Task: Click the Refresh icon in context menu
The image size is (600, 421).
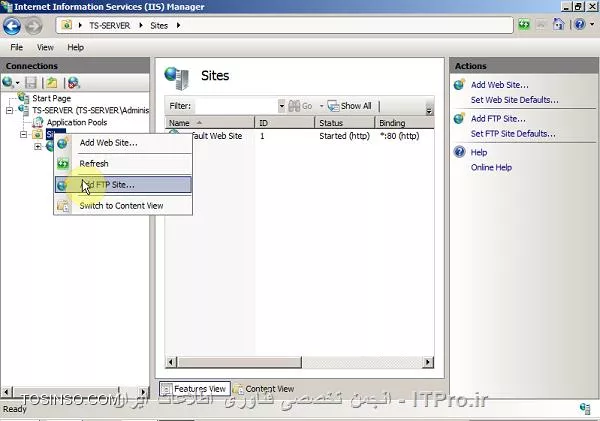Action: pyautogui.click(x=63, y=164)
